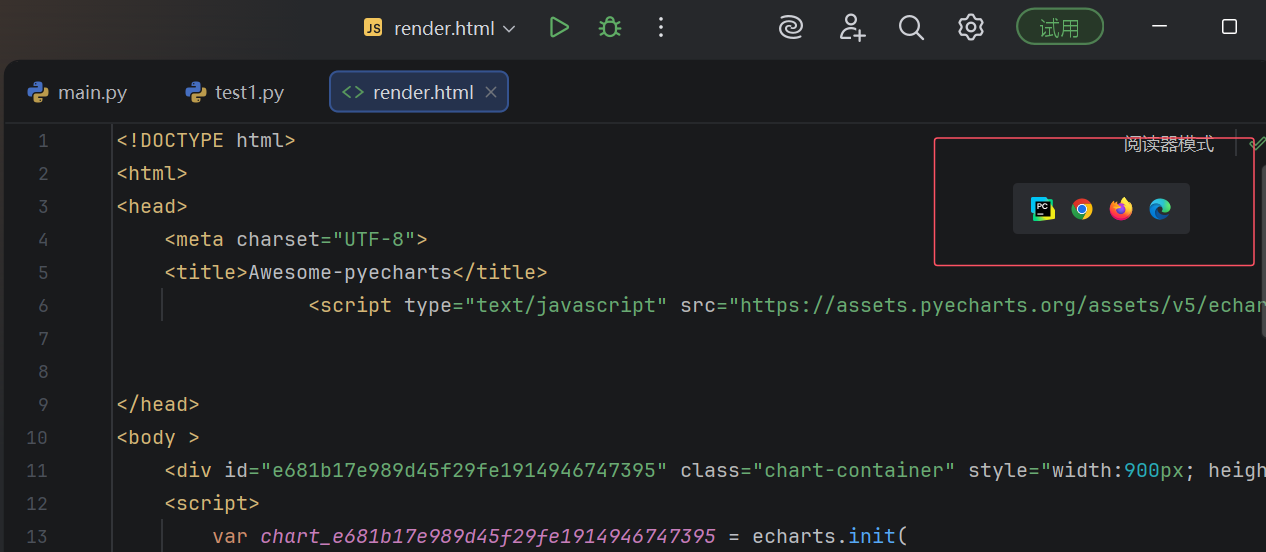Open IDE settings gear icon
This screenshot has width=1266, height=552.
click(971, 27)
